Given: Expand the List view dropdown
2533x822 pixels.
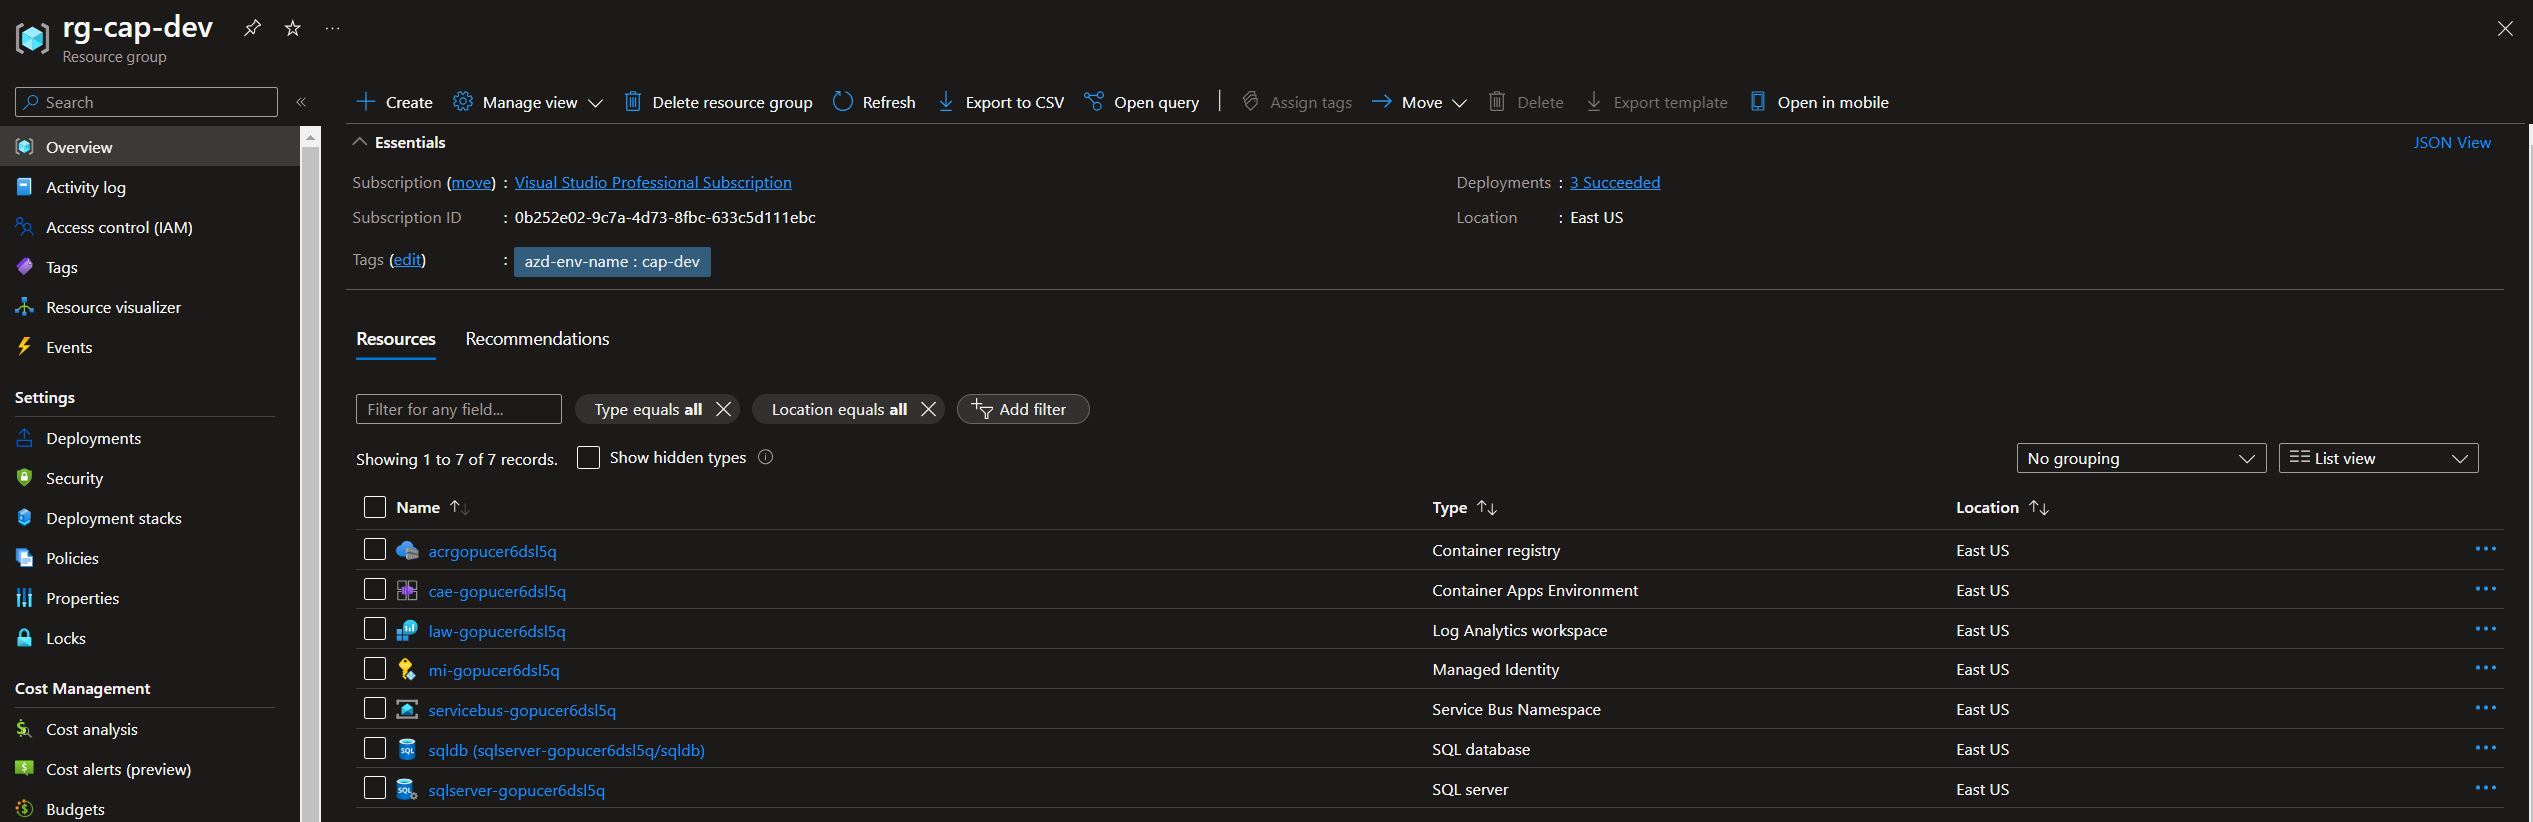Looking at the screenshot, I should click(2377, 458).
